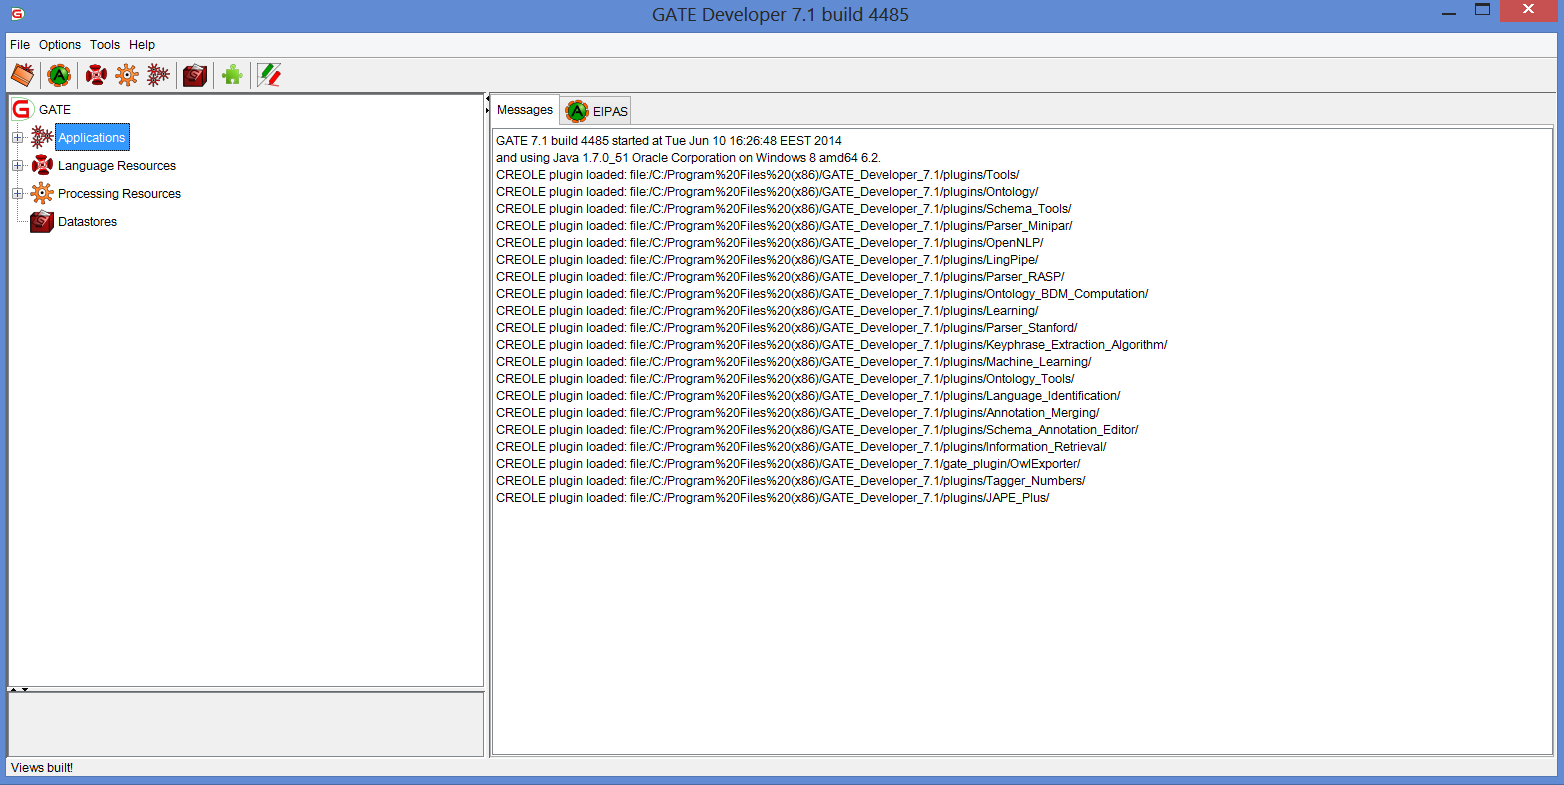
Task: Click the plugins/Parser_Stanford/ message line
Action: [x=787, y=328]
